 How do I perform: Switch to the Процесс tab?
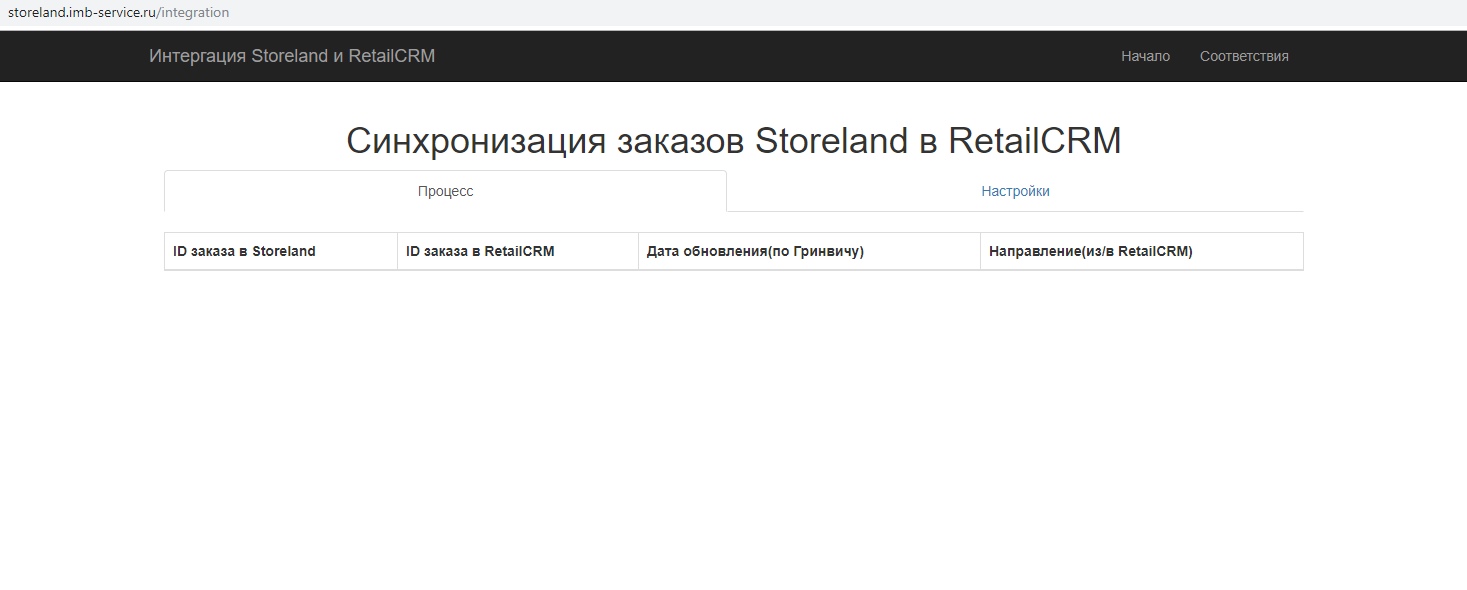point(445,191)
